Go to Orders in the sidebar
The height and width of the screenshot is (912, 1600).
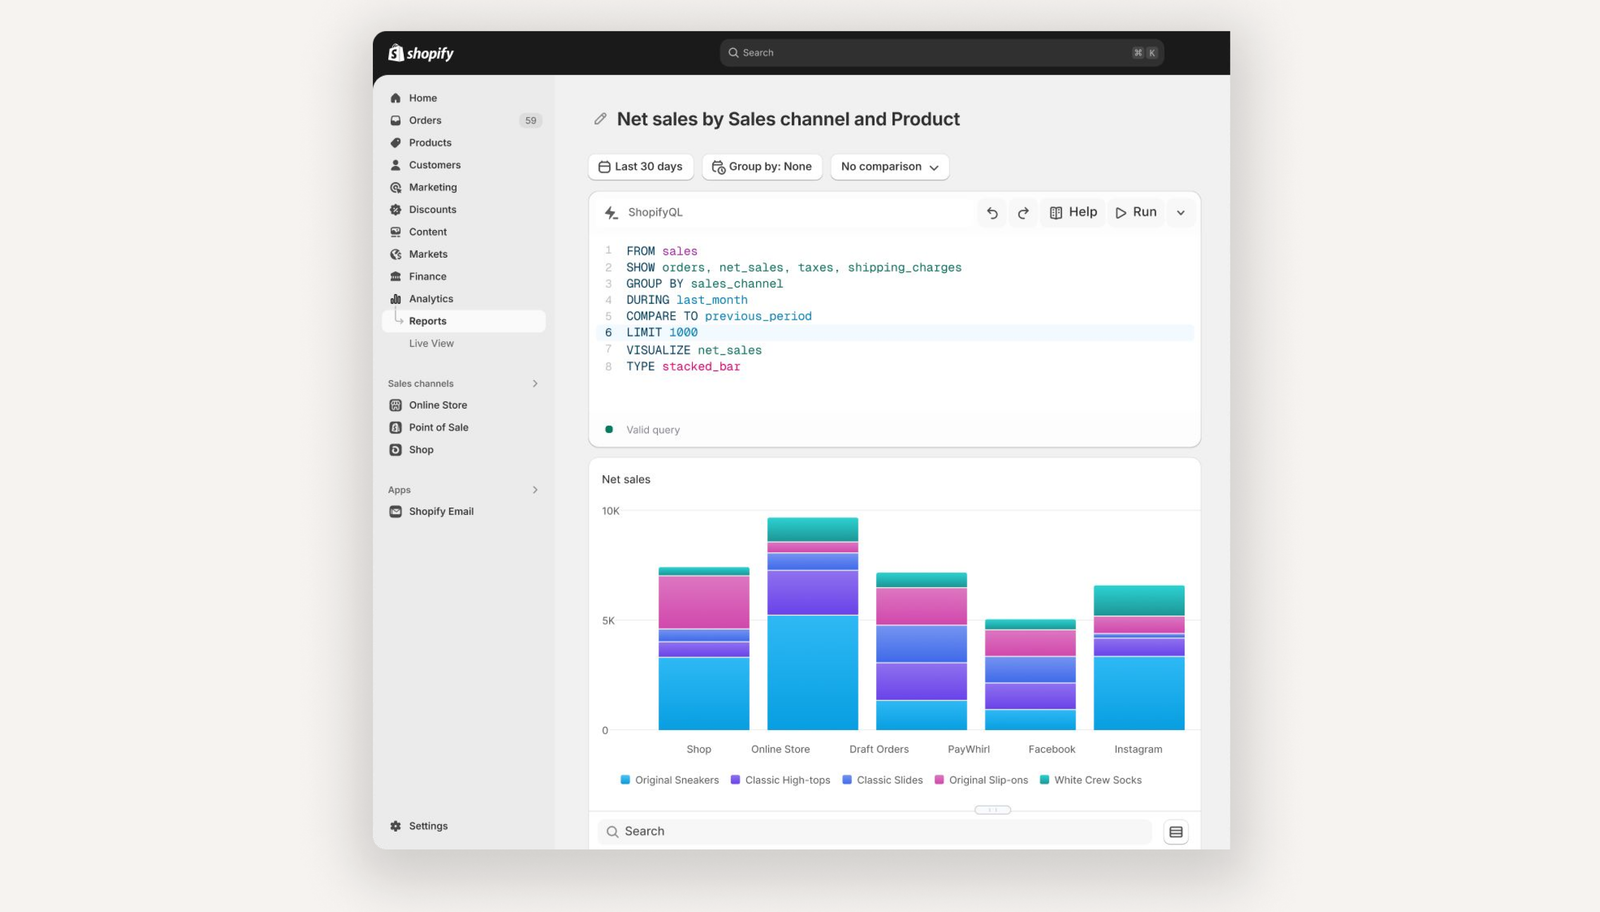pyautogui.click(x=425, y=120)
